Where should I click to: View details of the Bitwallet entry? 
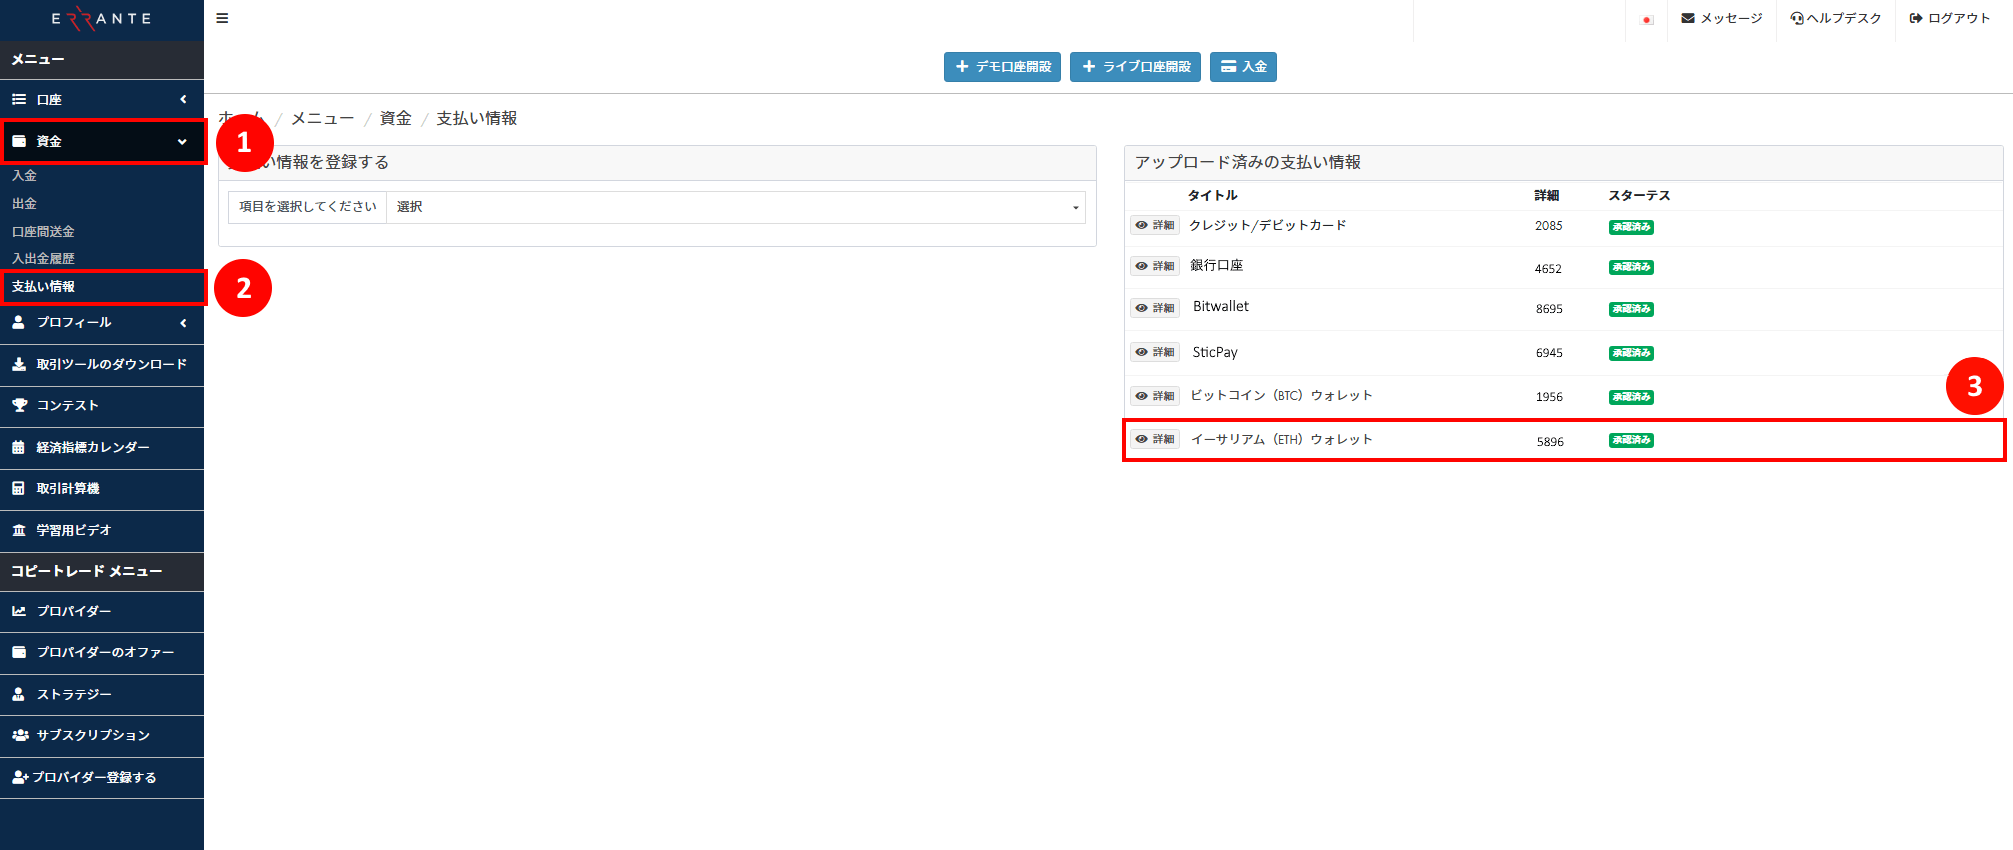pyautogui.click(x=1155, y=308)
